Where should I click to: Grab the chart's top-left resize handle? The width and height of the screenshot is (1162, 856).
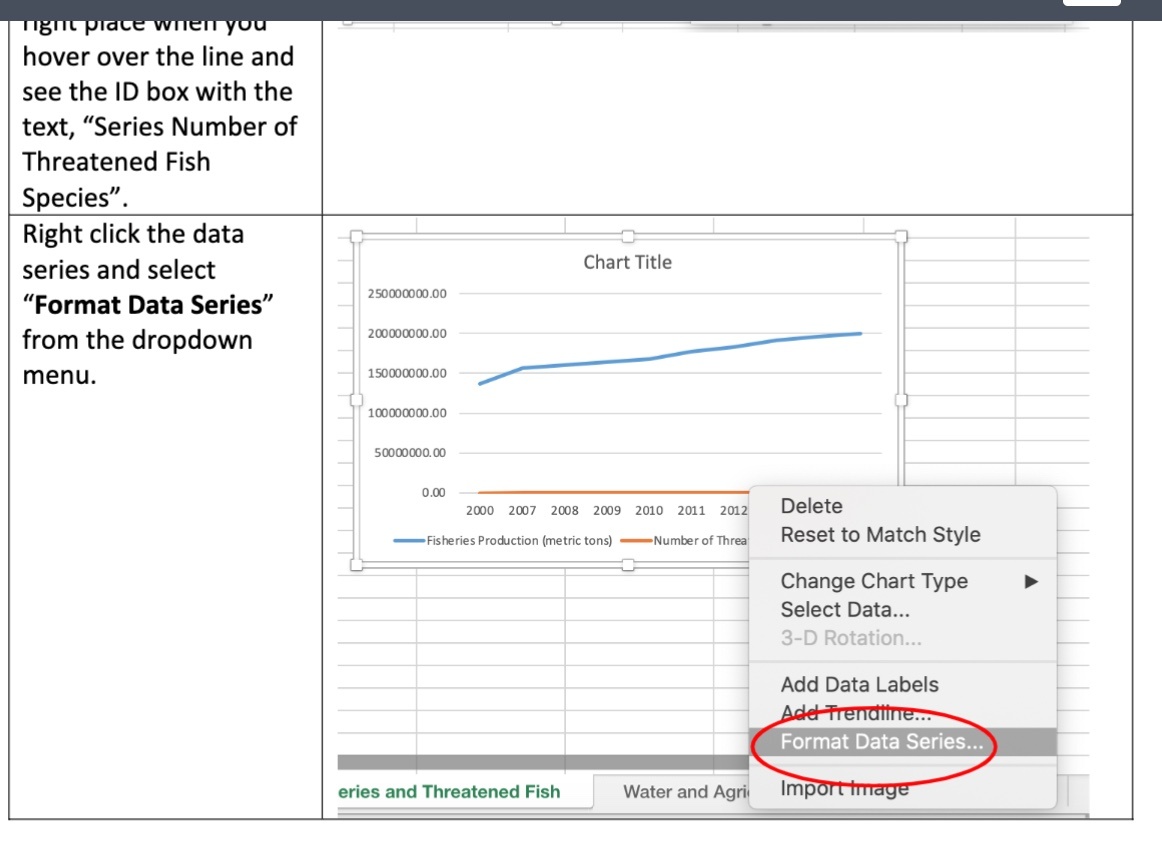(356, 236)
